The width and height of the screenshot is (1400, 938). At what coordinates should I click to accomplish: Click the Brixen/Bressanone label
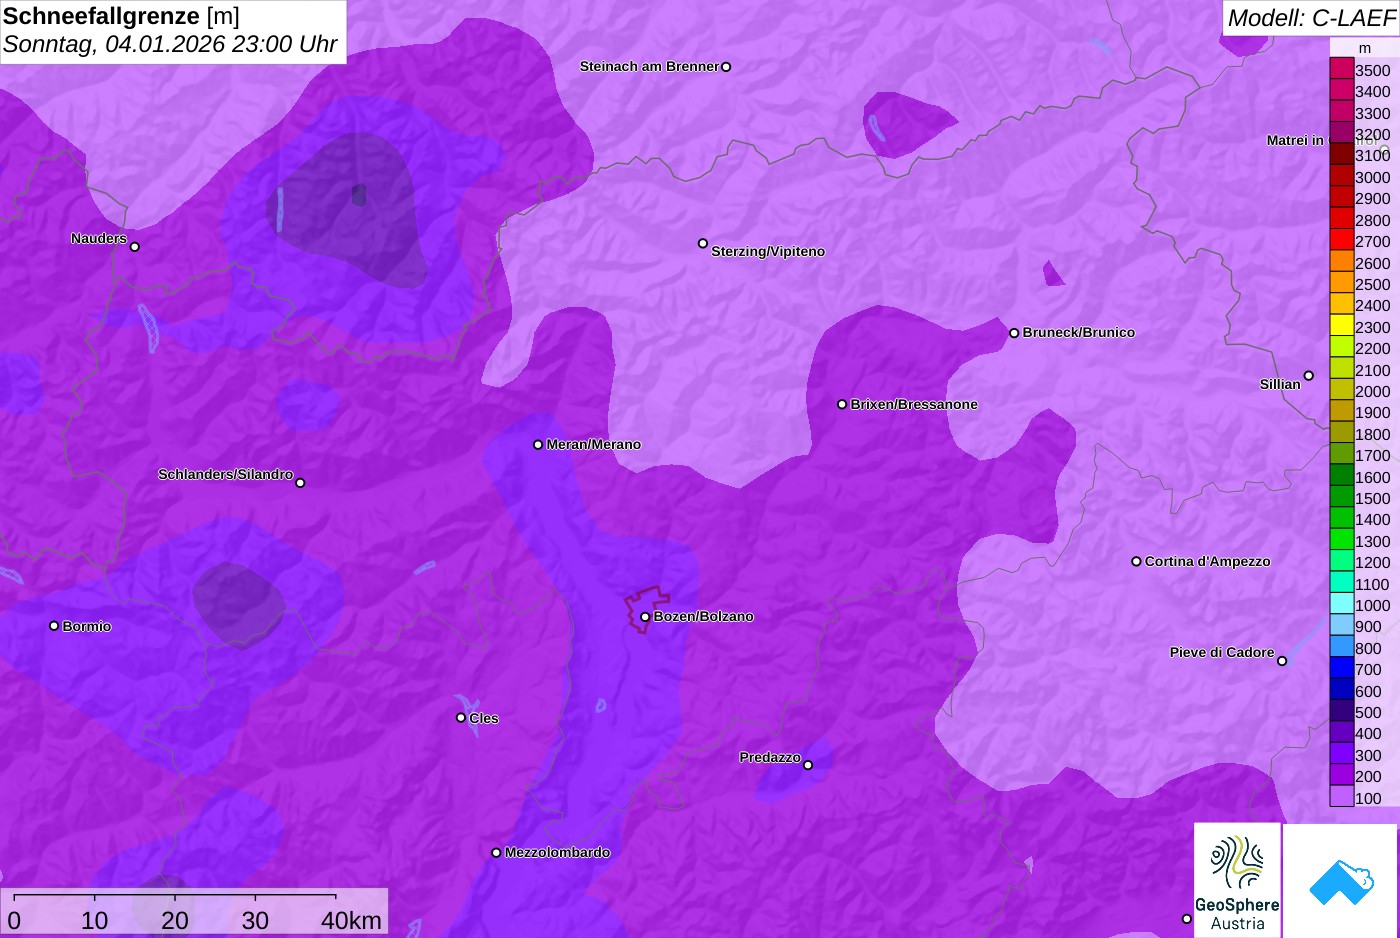(x=914, y=404)
